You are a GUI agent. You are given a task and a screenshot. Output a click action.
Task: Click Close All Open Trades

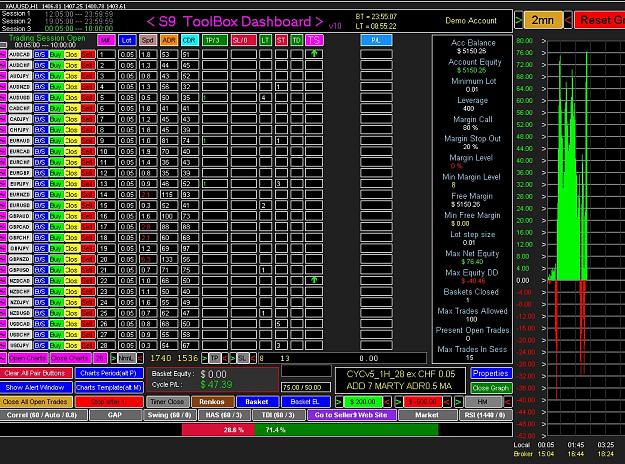(x=35, y=401)
